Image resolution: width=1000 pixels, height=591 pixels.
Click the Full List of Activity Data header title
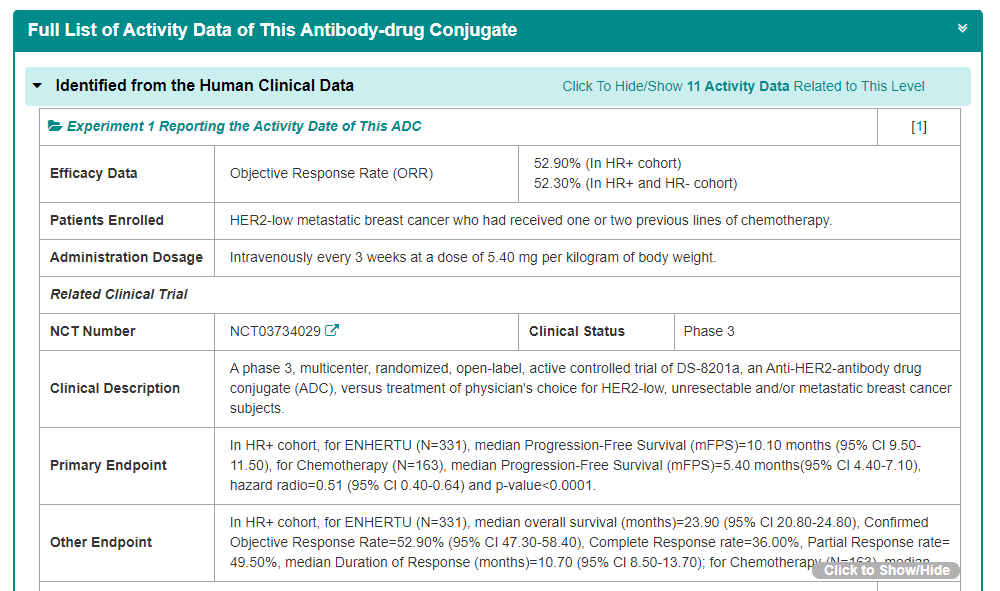click(272, 30)
